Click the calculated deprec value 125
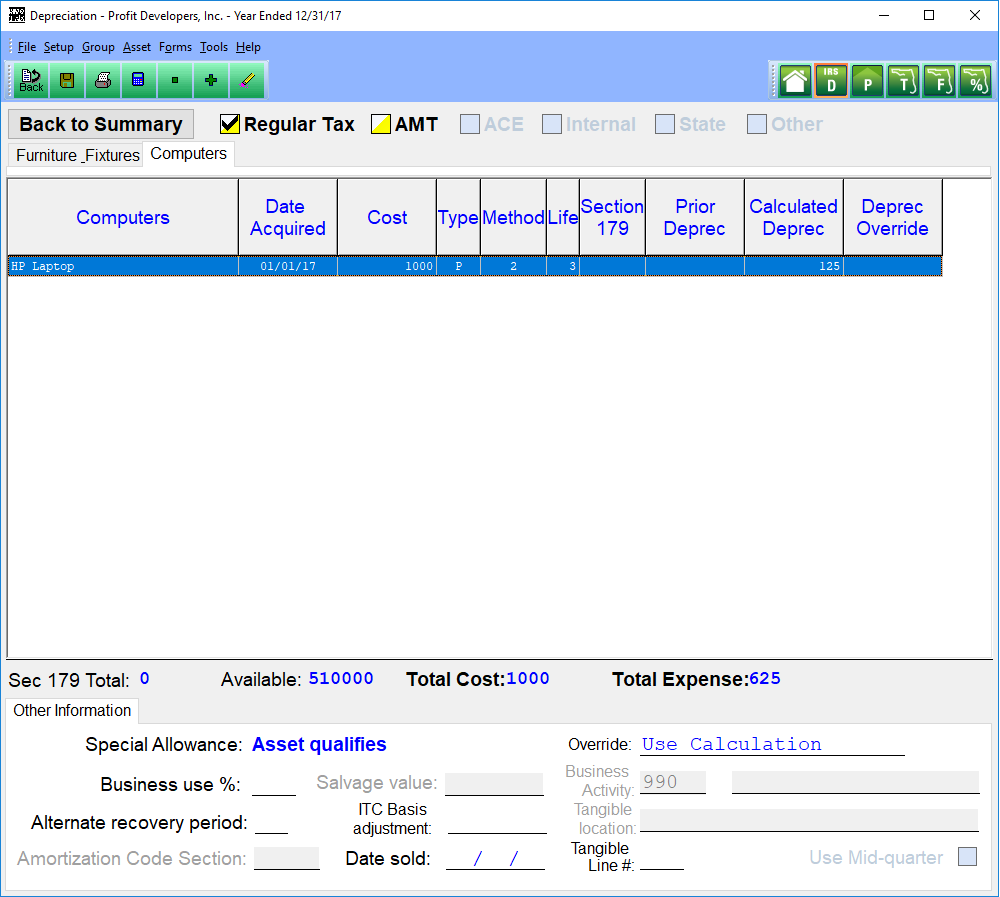 pyautogui.click(x=794, y=266)
